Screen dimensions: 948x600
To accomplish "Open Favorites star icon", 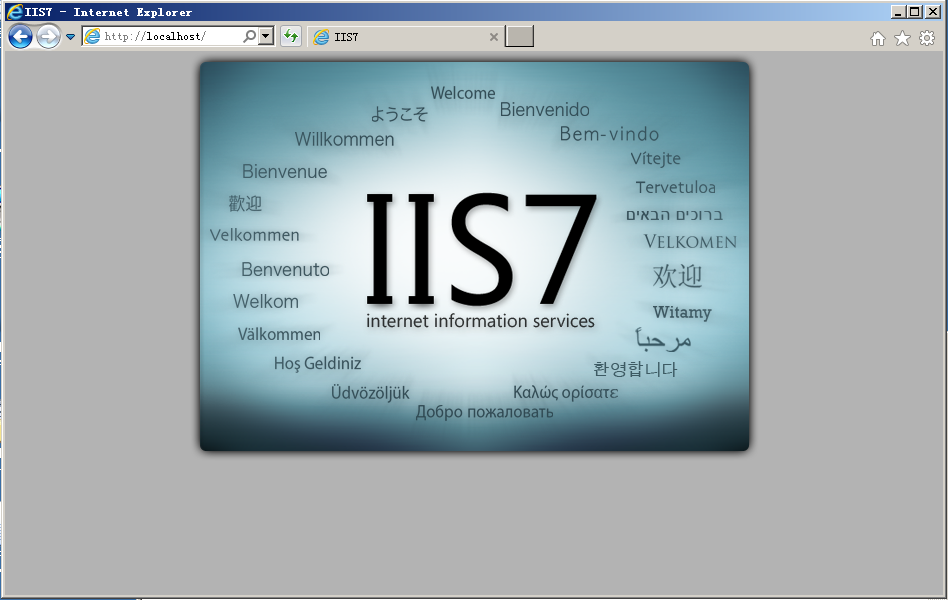I will click(902, 39).
